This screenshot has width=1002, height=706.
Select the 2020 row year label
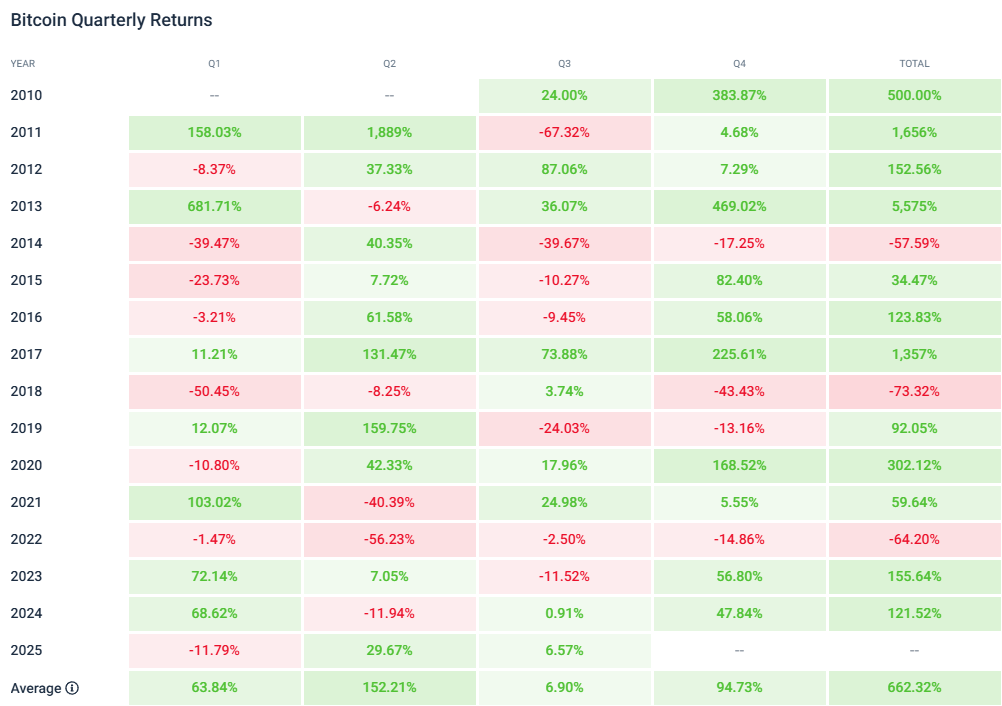pos(26,465)
